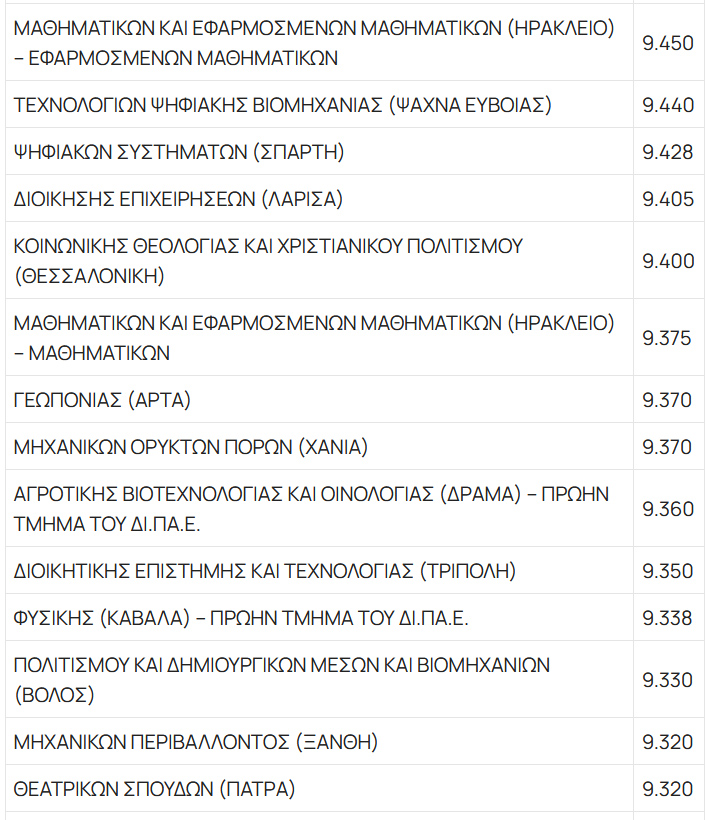Select the ΔΙΟΙΚΗΣΗΣ ΕΠΙΧΕΙΡΗΣΕΩΝ (ΛΑΡΙΣΑ) cell
717x820 pixels.
(x=178, y=199)
